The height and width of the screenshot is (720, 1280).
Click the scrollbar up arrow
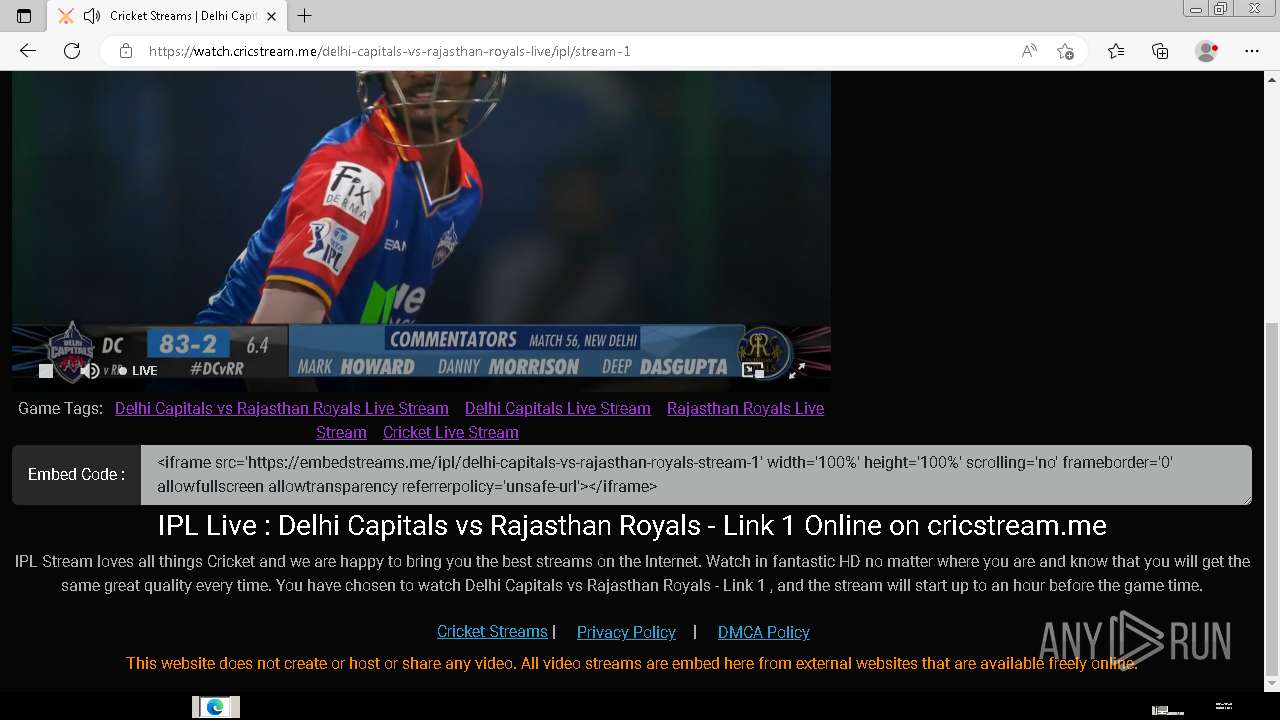coord(1272,78)
